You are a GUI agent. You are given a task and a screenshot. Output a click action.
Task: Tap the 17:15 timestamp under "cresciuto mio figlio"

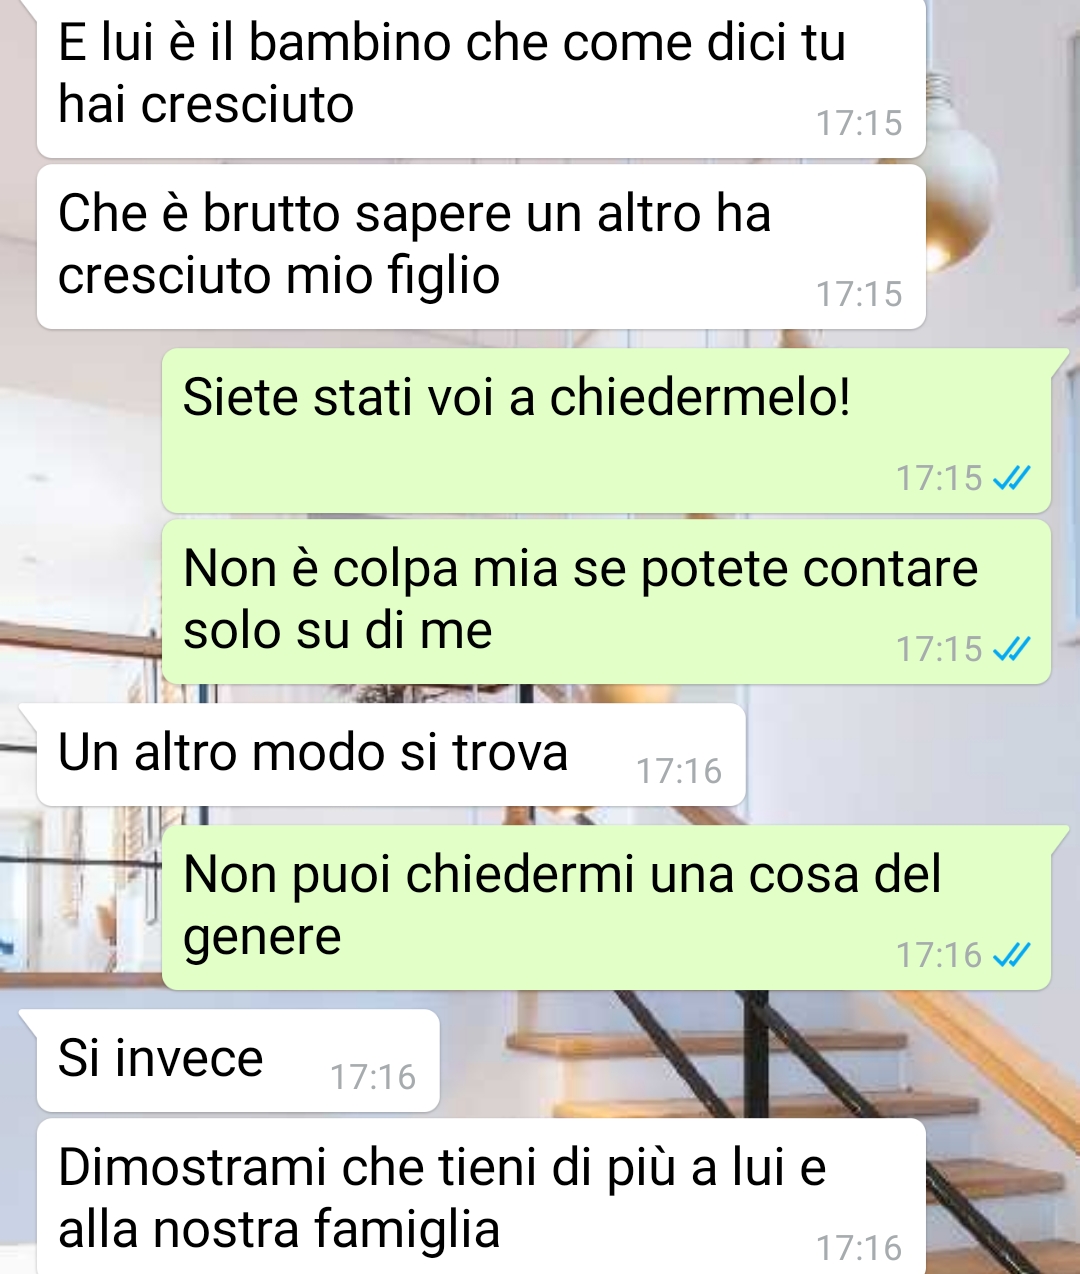click(x=859, y=294)
